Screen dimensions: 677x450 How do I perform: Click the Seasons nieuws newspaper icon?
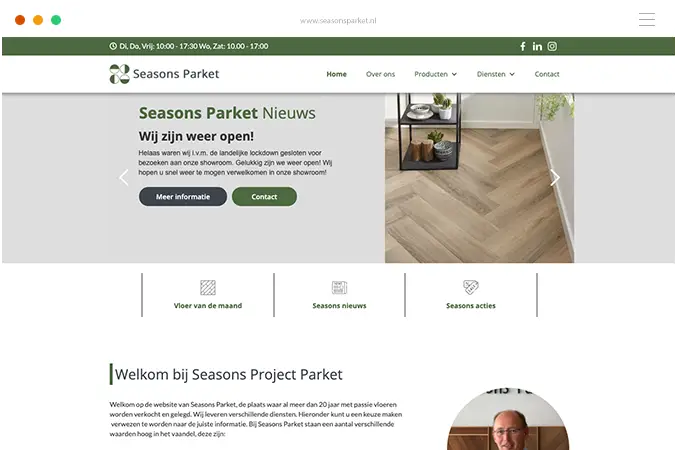(339, 287)
